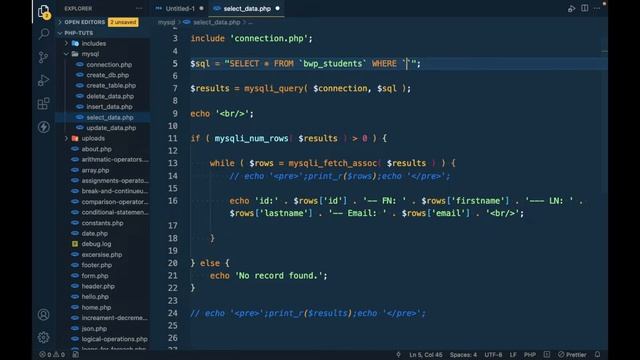The width and height of the screenshot is (640, 360).
Task: Click the run file icon in editor toolbar
Action: click(x=571, y=9)
